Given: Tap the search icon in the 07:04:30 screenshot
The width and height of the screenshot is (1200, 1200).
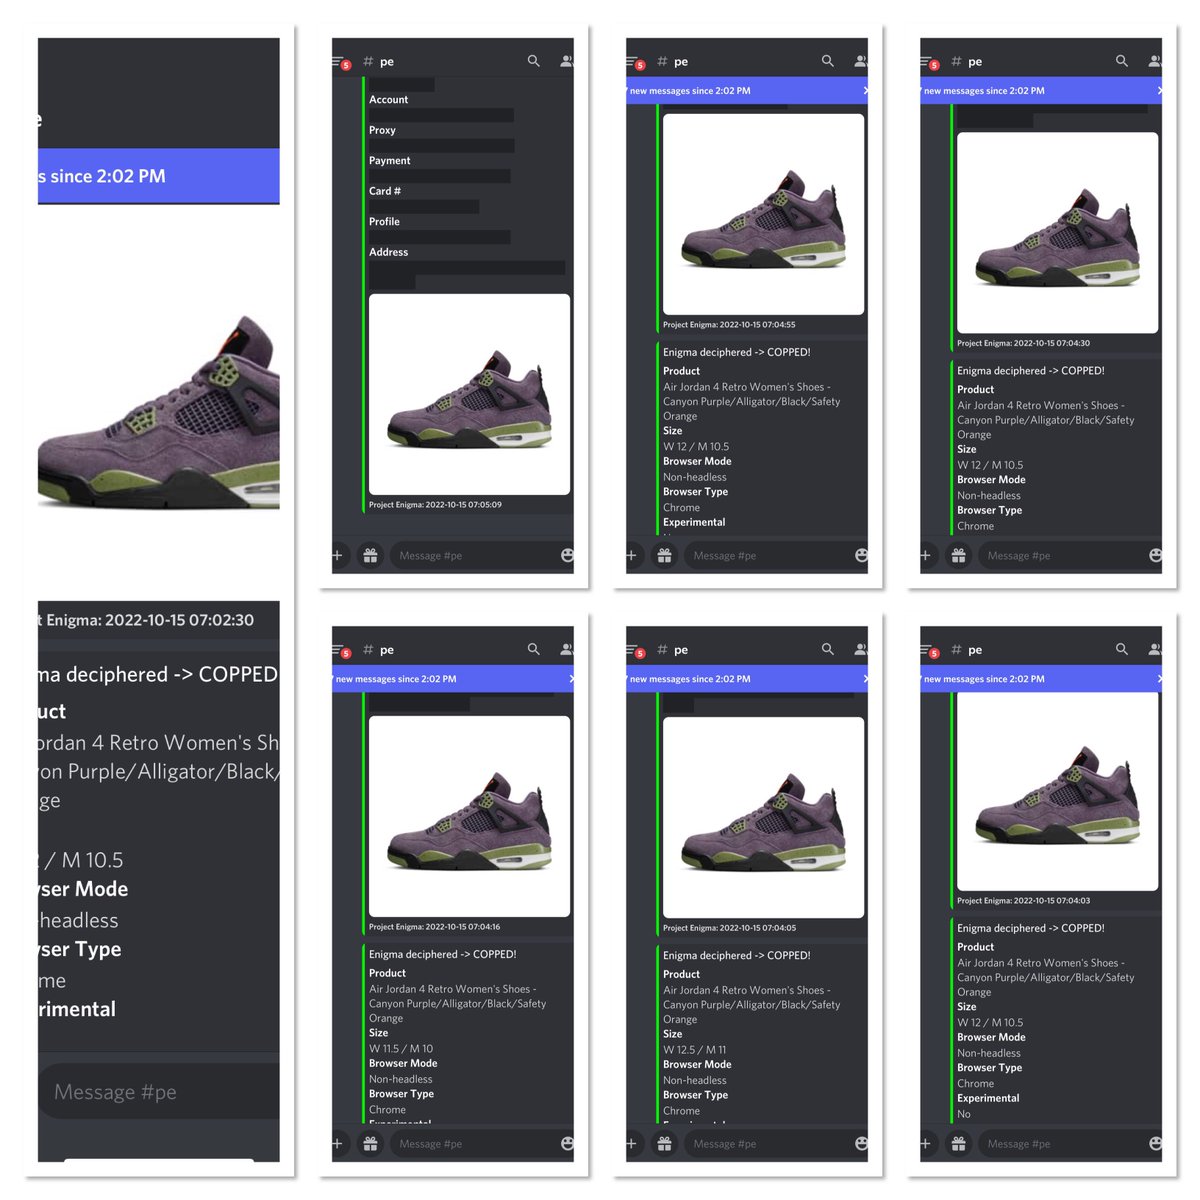Looking at the screenshot, I should point(1122,61).
